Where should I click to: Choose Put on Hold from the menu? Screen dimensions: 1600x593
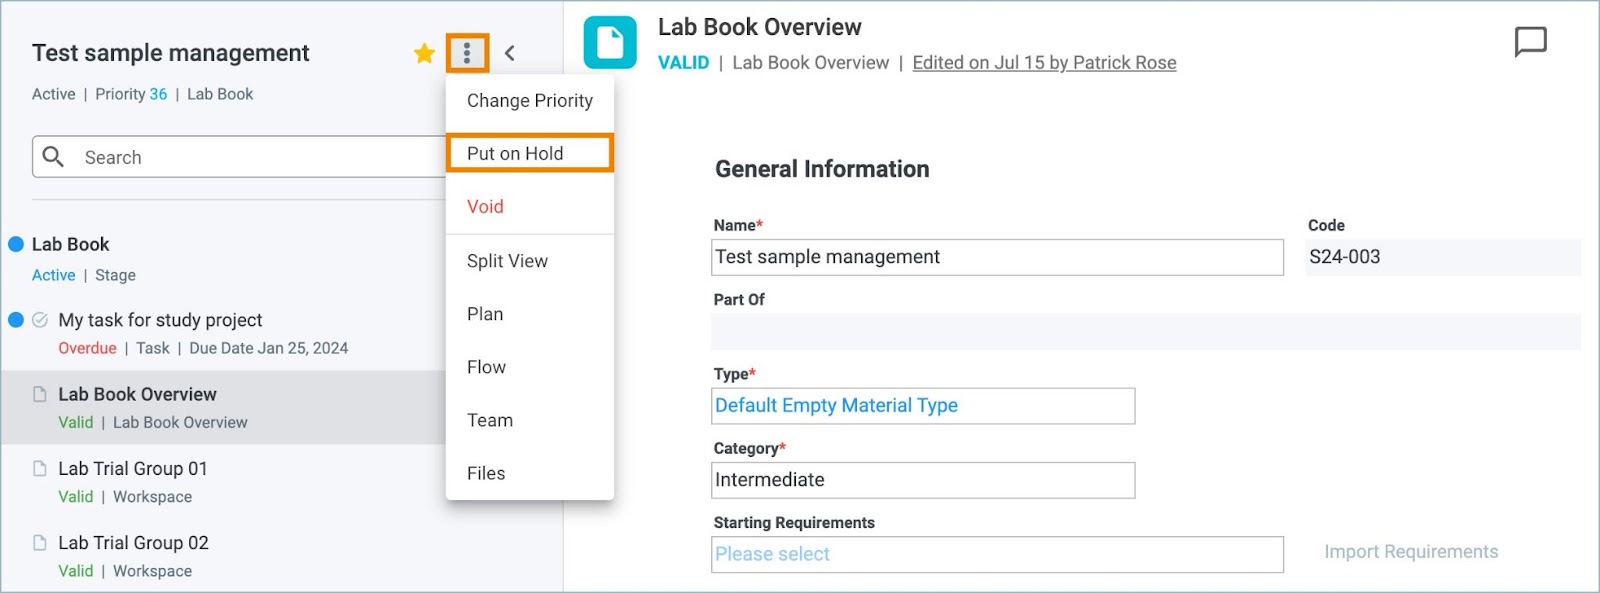530,153
